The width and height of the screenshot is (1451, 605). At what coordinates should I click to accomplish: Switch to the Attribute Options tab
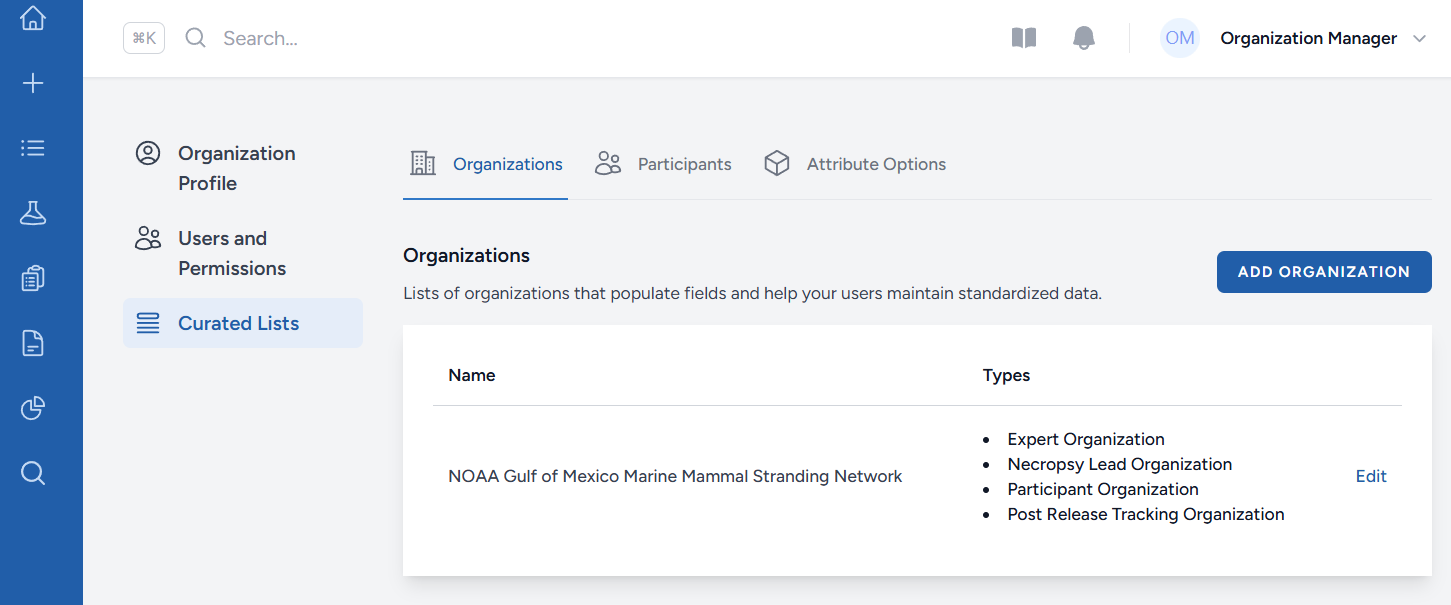855,164
